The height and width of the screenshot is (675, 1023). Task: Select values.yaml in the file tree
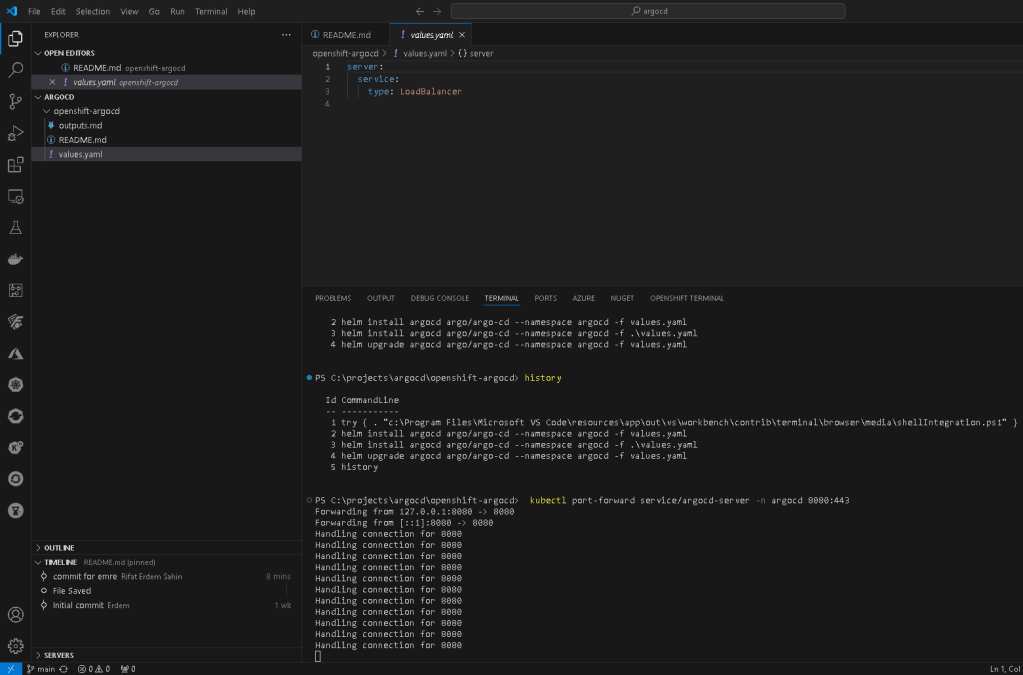pos(166,154)
